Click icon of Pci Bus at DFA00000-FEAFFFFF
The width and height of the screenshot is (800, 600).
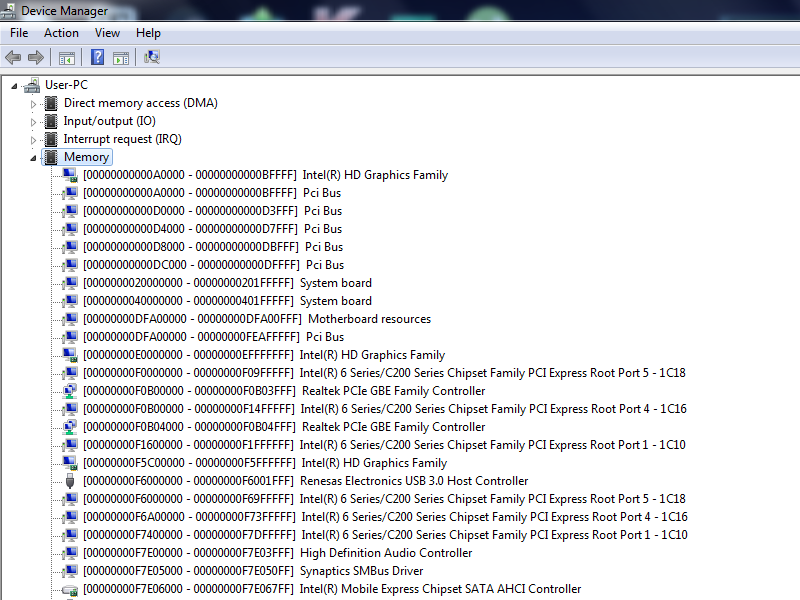tap(70, 337)
